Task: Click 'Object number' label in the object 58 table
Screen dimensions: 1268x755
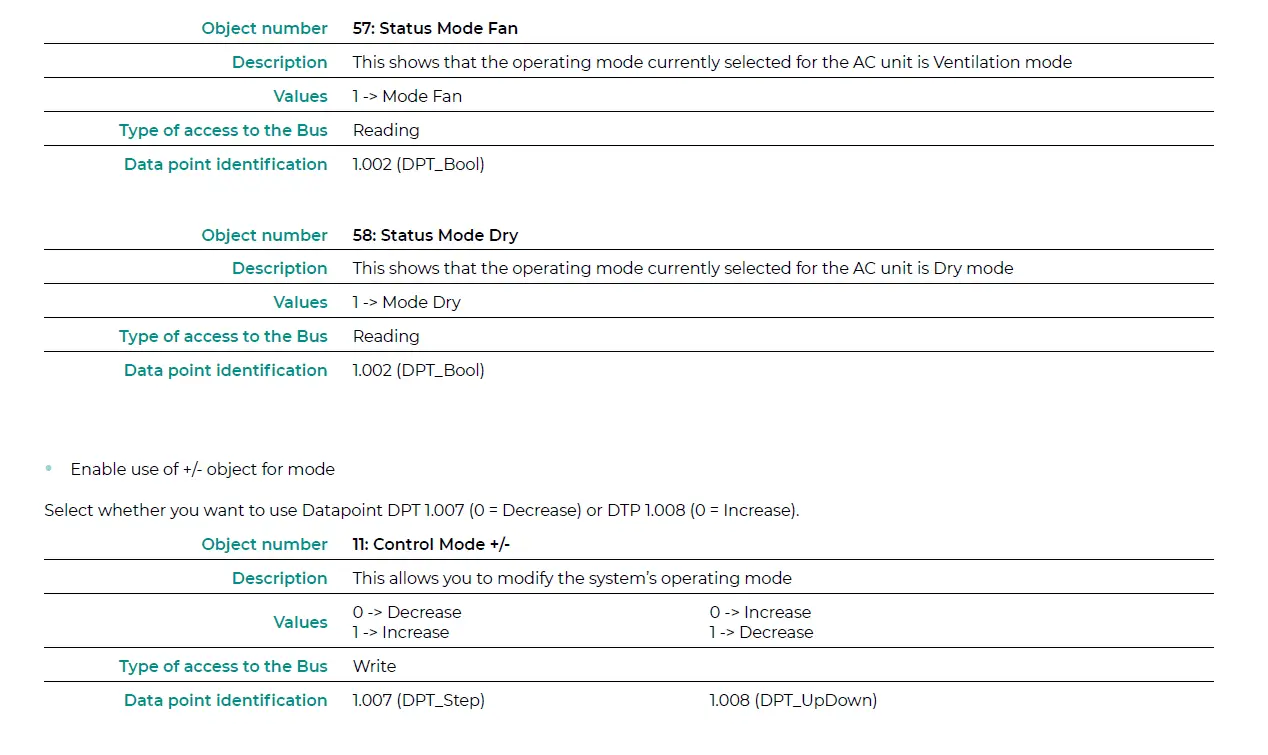Action: point(264,235)
